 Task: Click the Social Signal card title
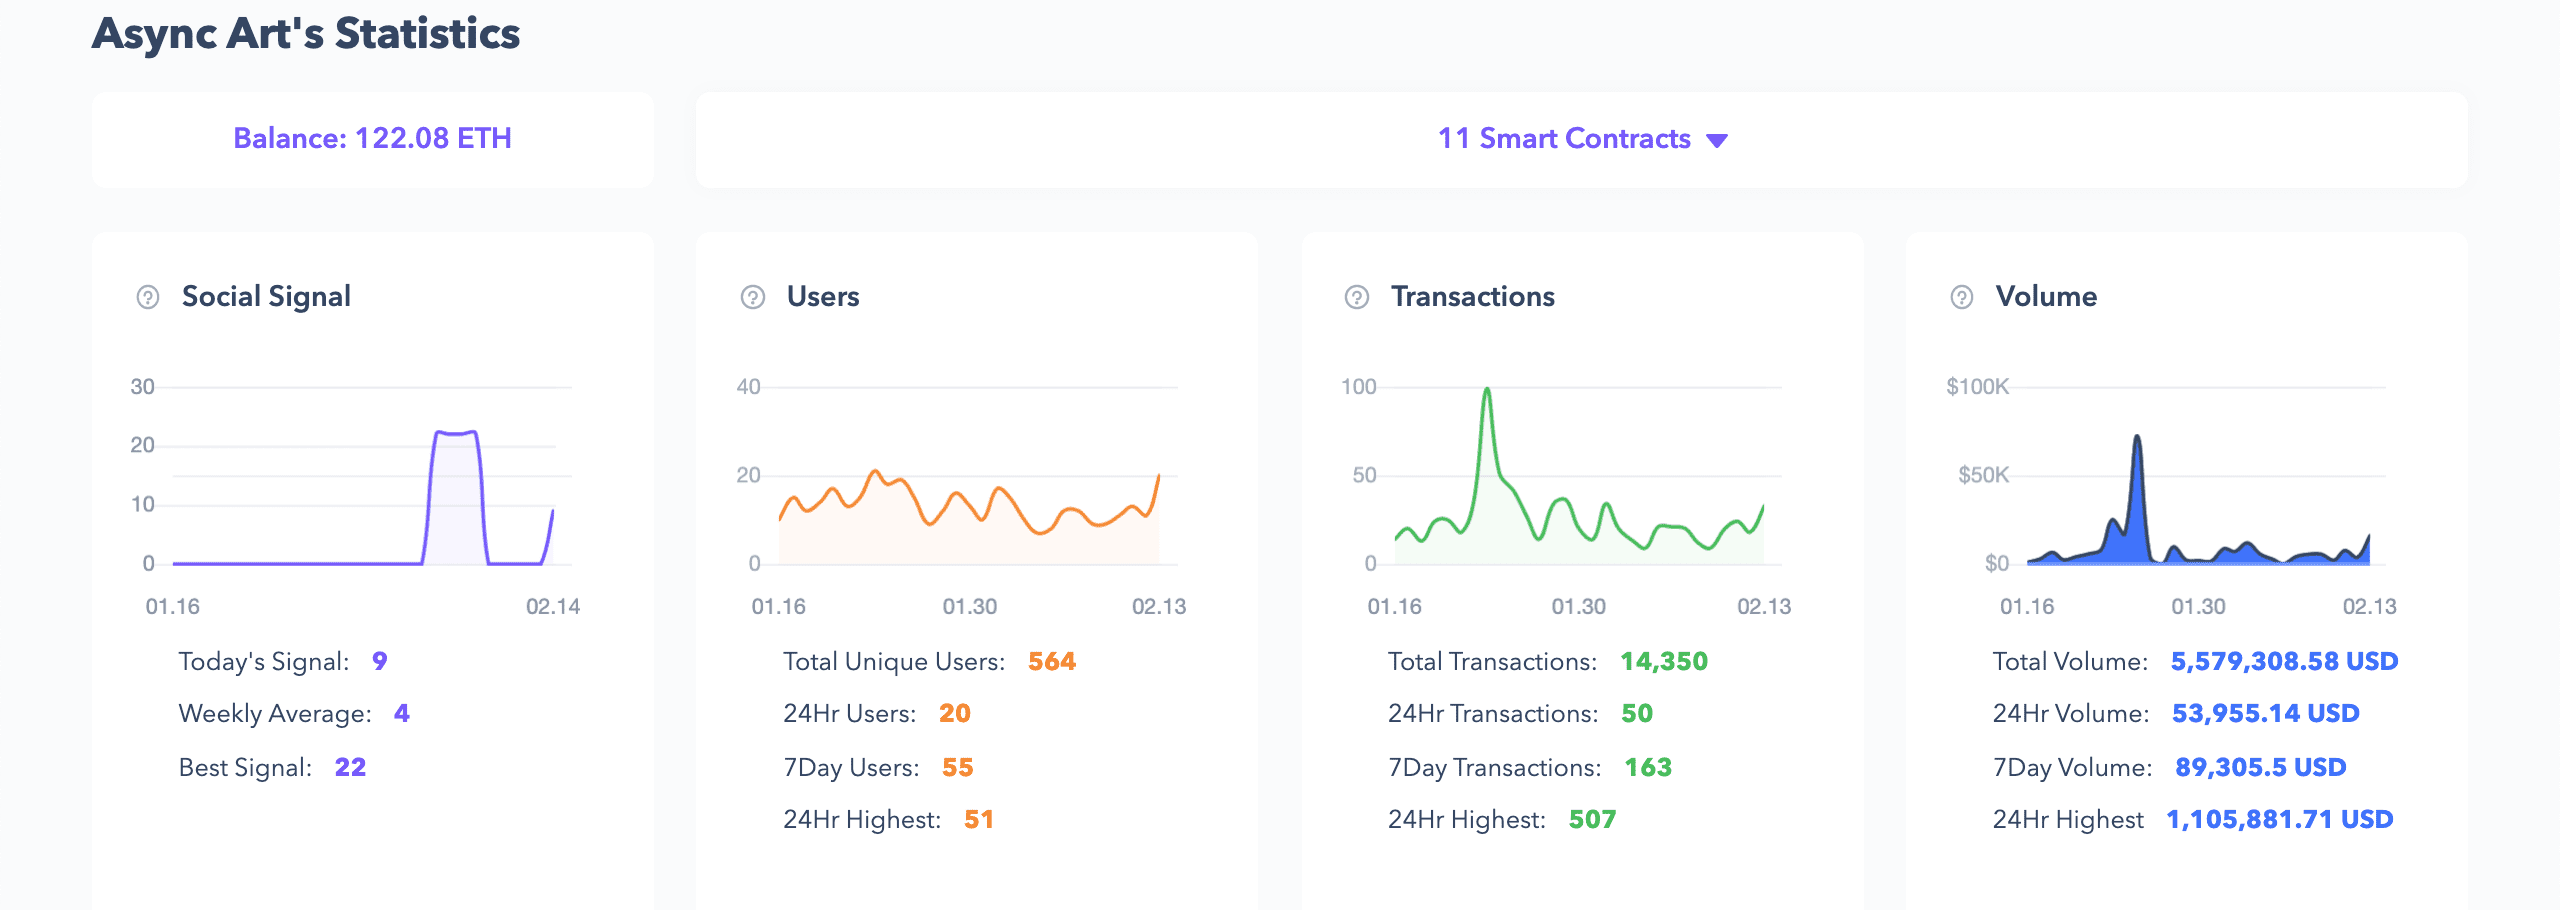pyautogui.click(x=266, y=296)
